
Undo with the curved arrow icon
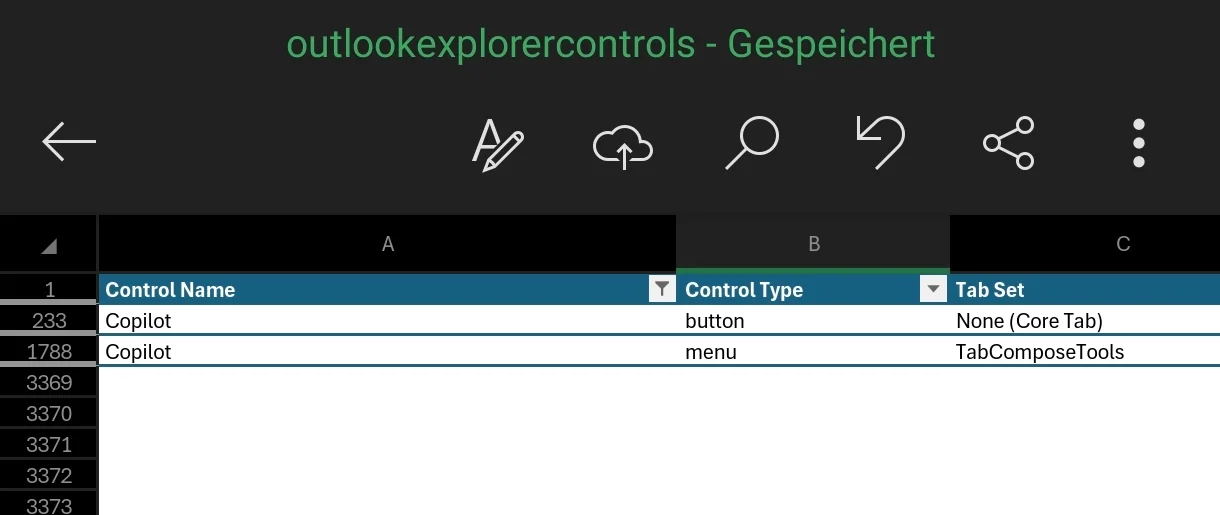point(880,142)
